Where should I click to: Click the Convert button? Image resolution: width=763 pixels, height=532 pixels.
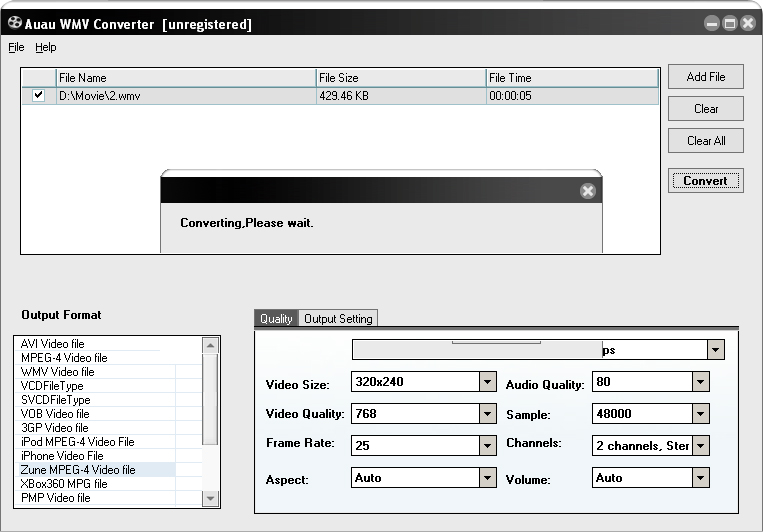click(x=706, y=181)
